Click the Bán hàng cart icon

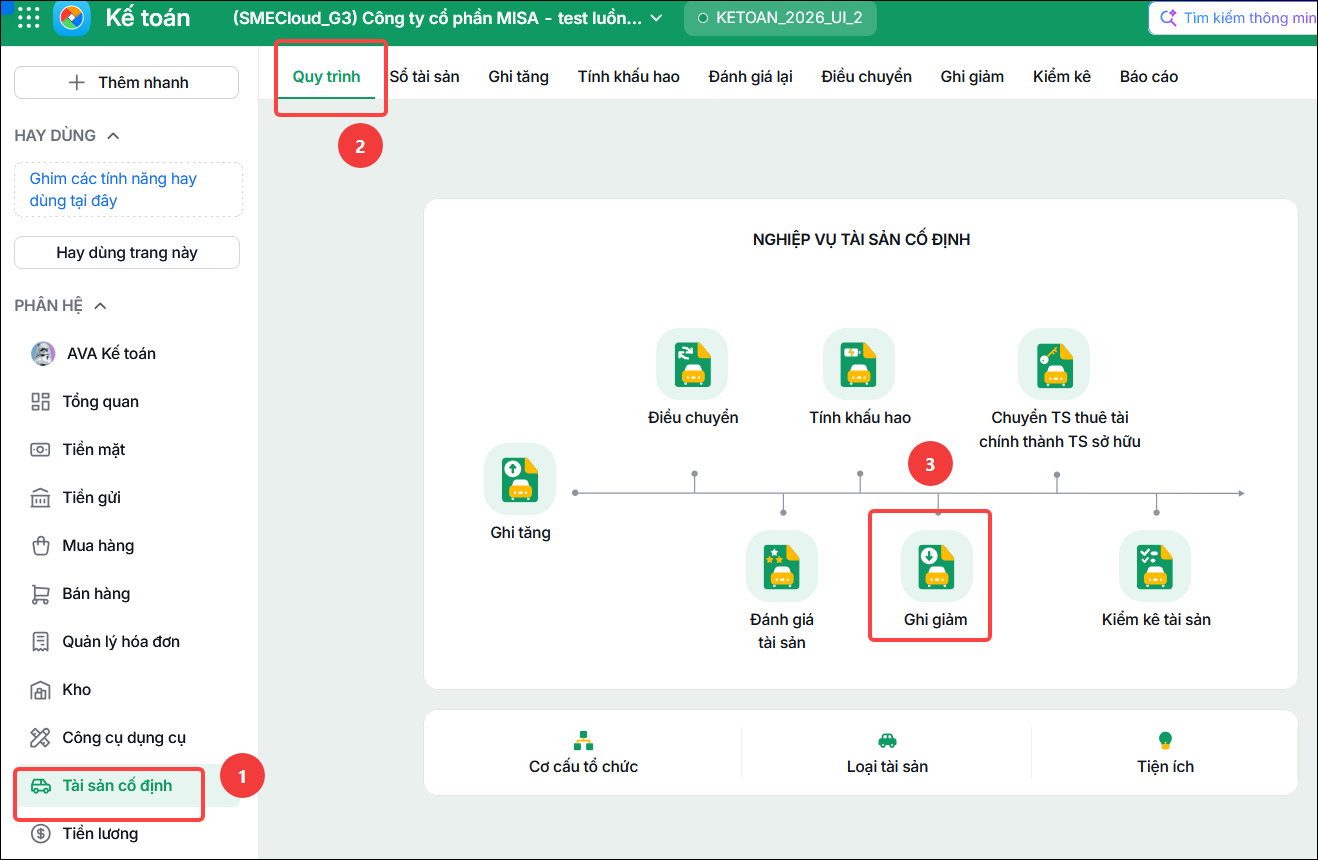pos(41,594)
